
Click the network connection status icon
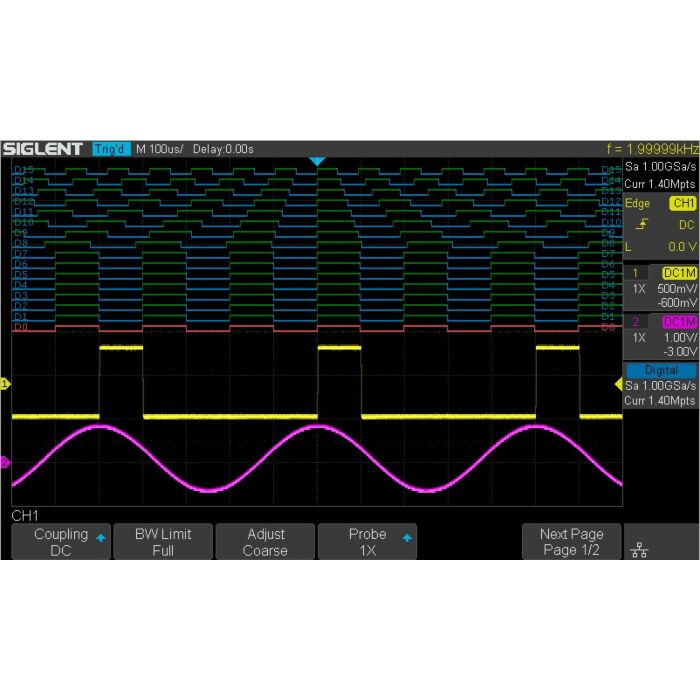(637, 549)
